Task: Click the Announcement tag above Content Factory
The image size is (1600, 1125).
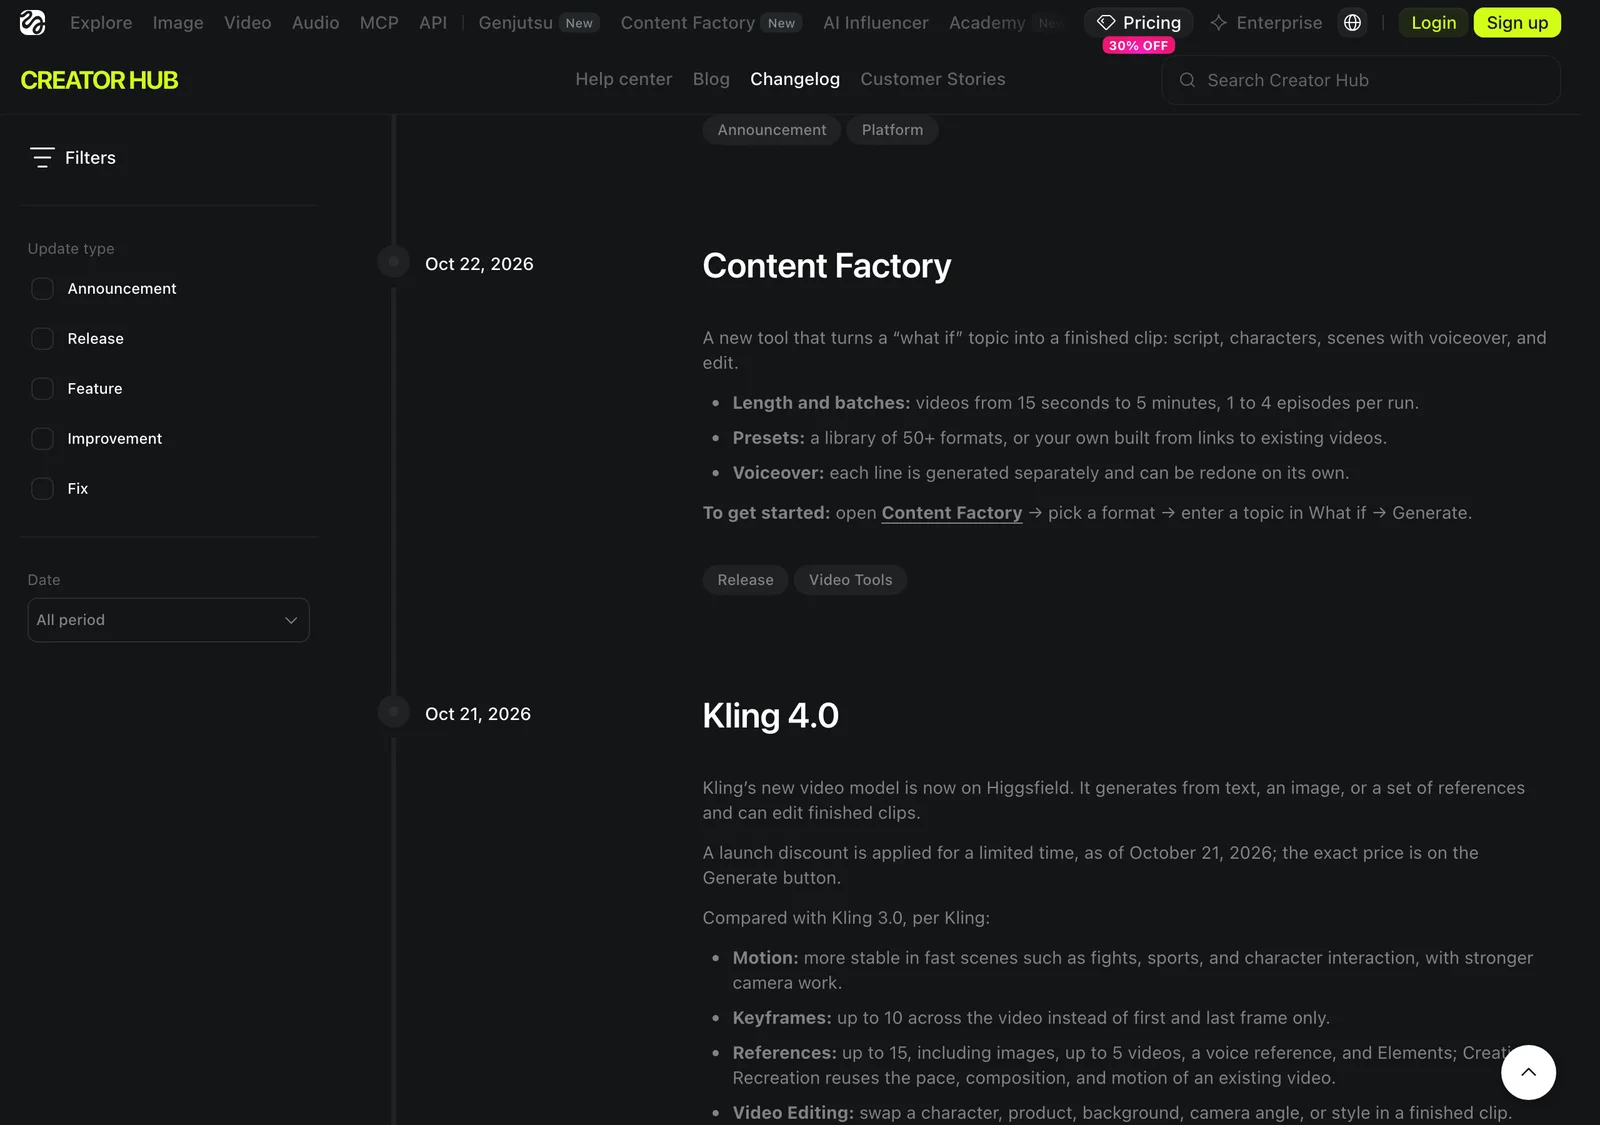Action: [772, 130]
